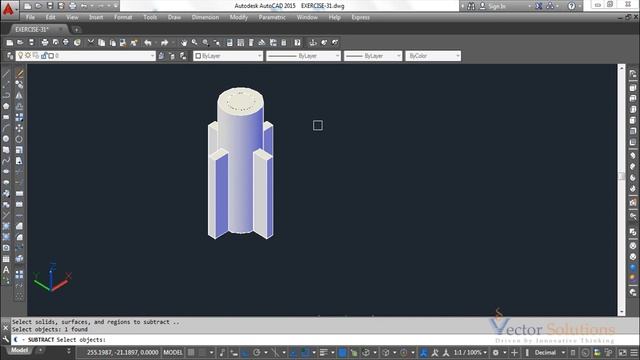Viewport: 640px width, 360px height.
Task: Toggle Lineweight display in status bar
Action: [324, 352]
